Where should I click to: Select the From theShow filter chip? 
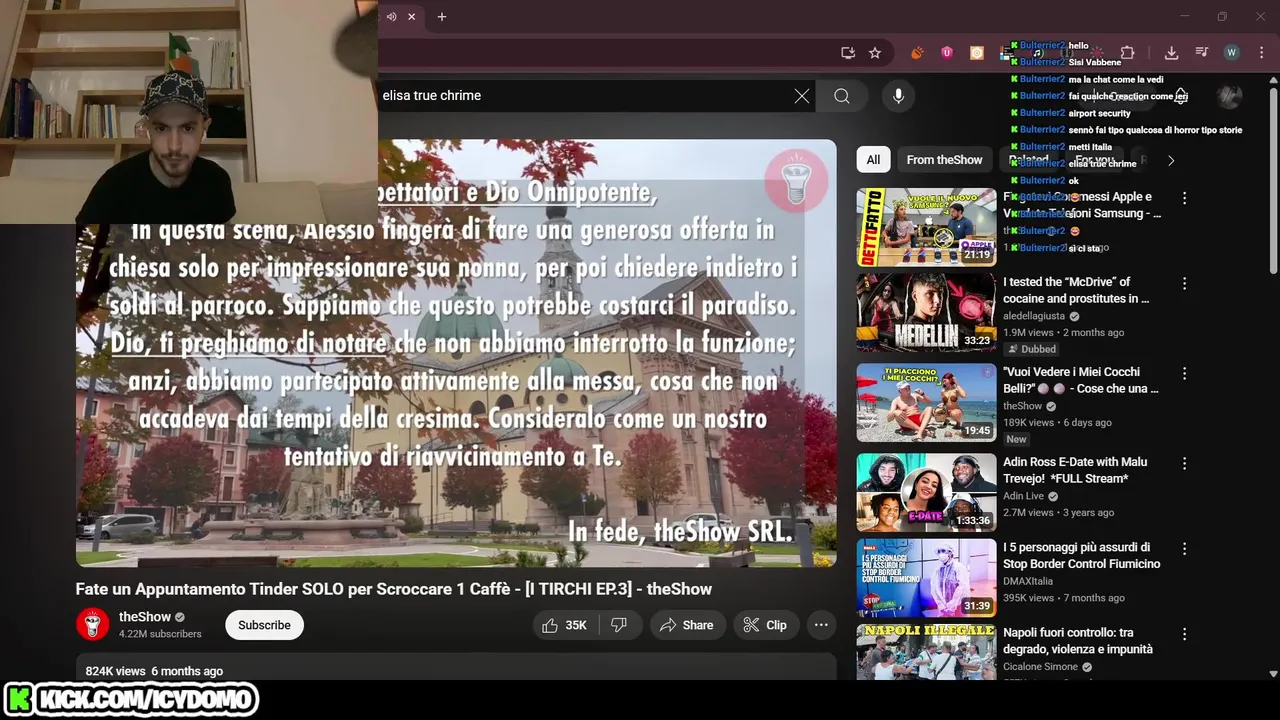(944, 160)
